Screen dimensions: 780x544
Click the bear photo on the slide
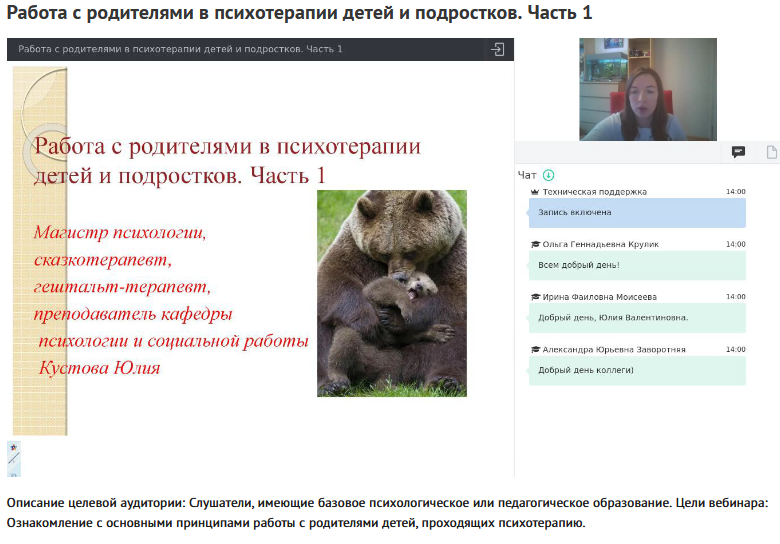tap(391, 293)
